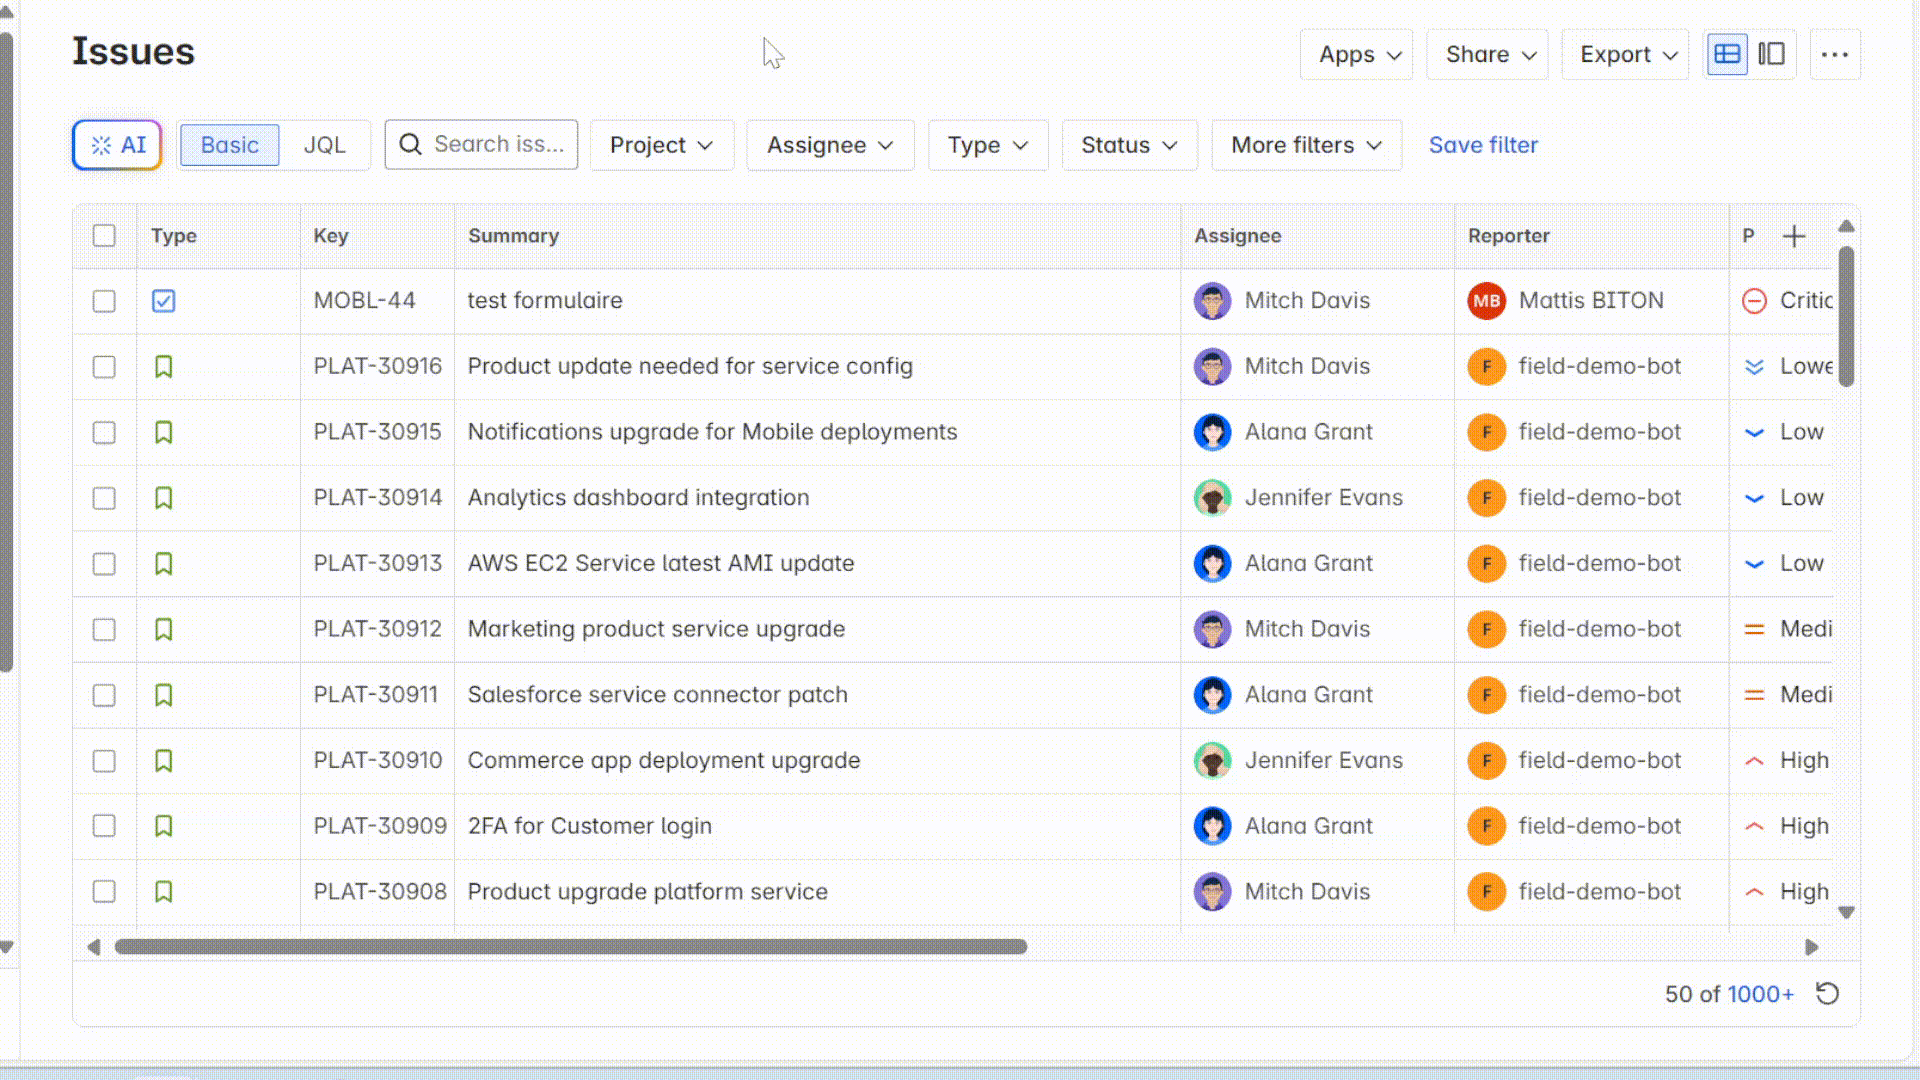Add a column with the plus icon
This screenshot has width=1920, height=1080.
(1794, 236)
